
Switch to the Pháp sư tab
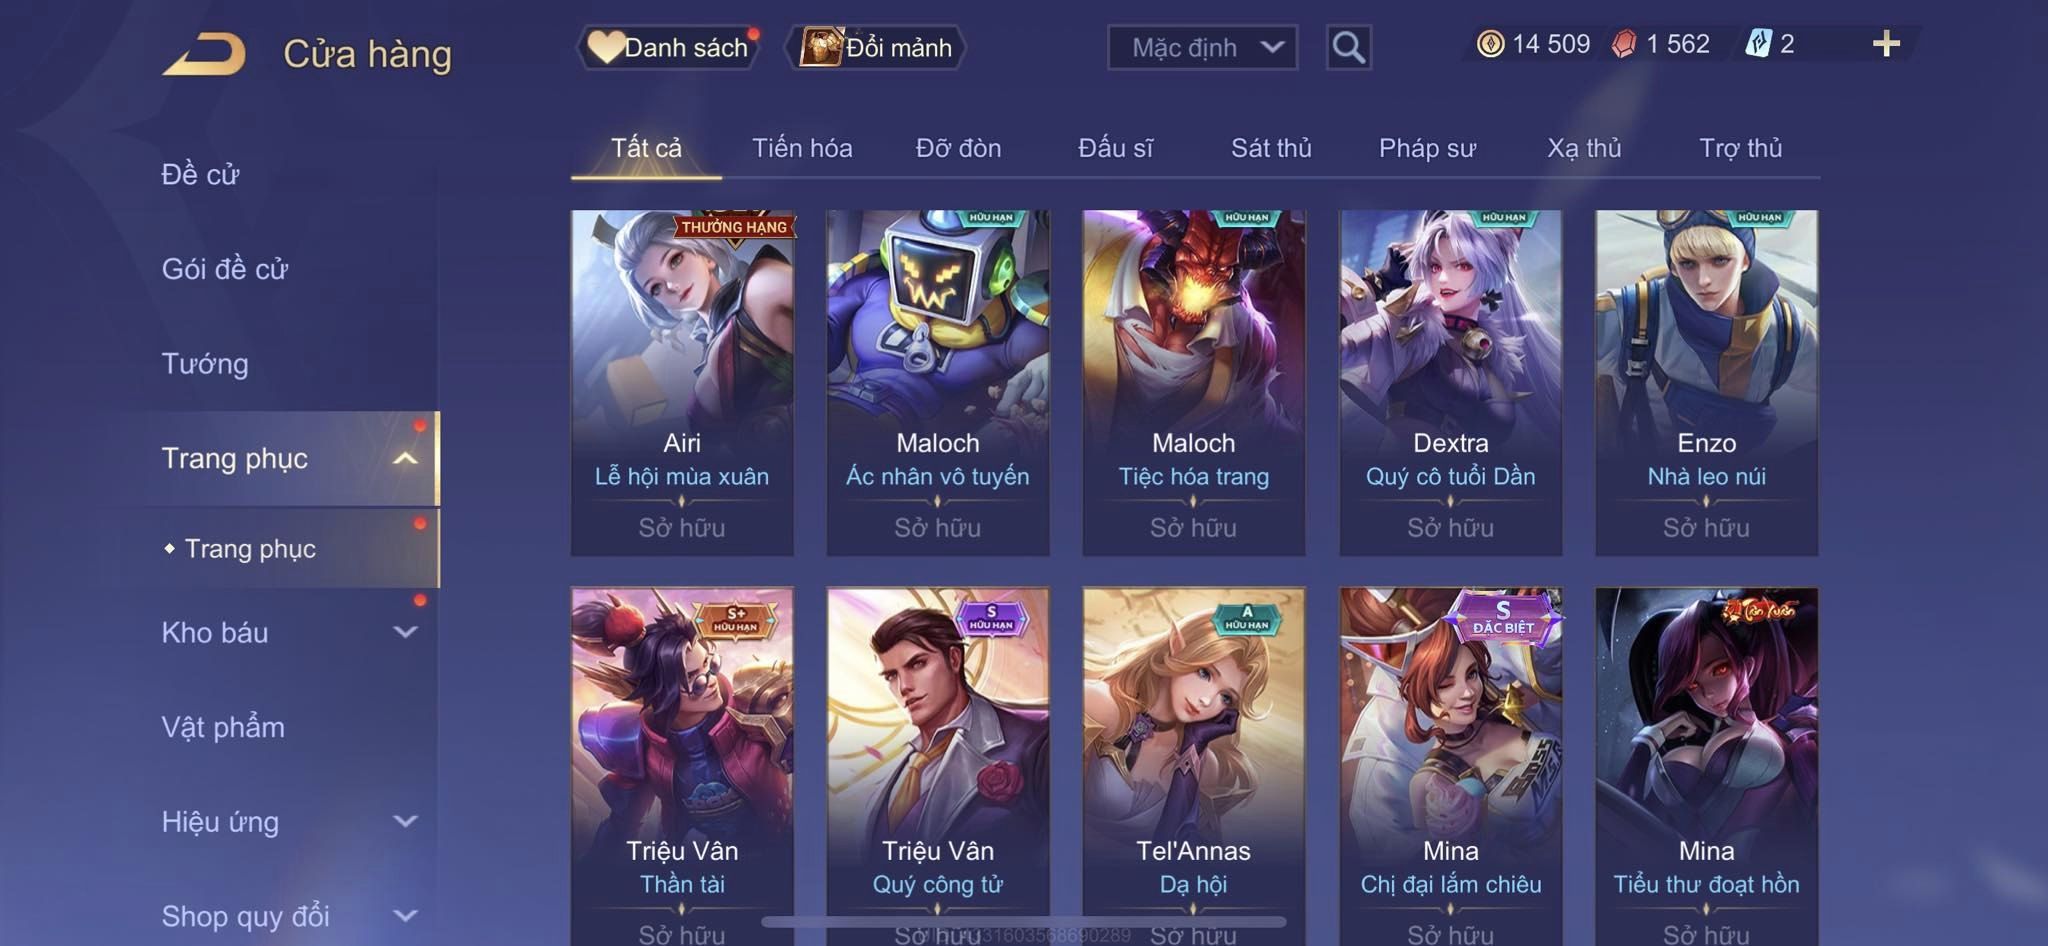pyautogui.click(x=1427, y=148)
